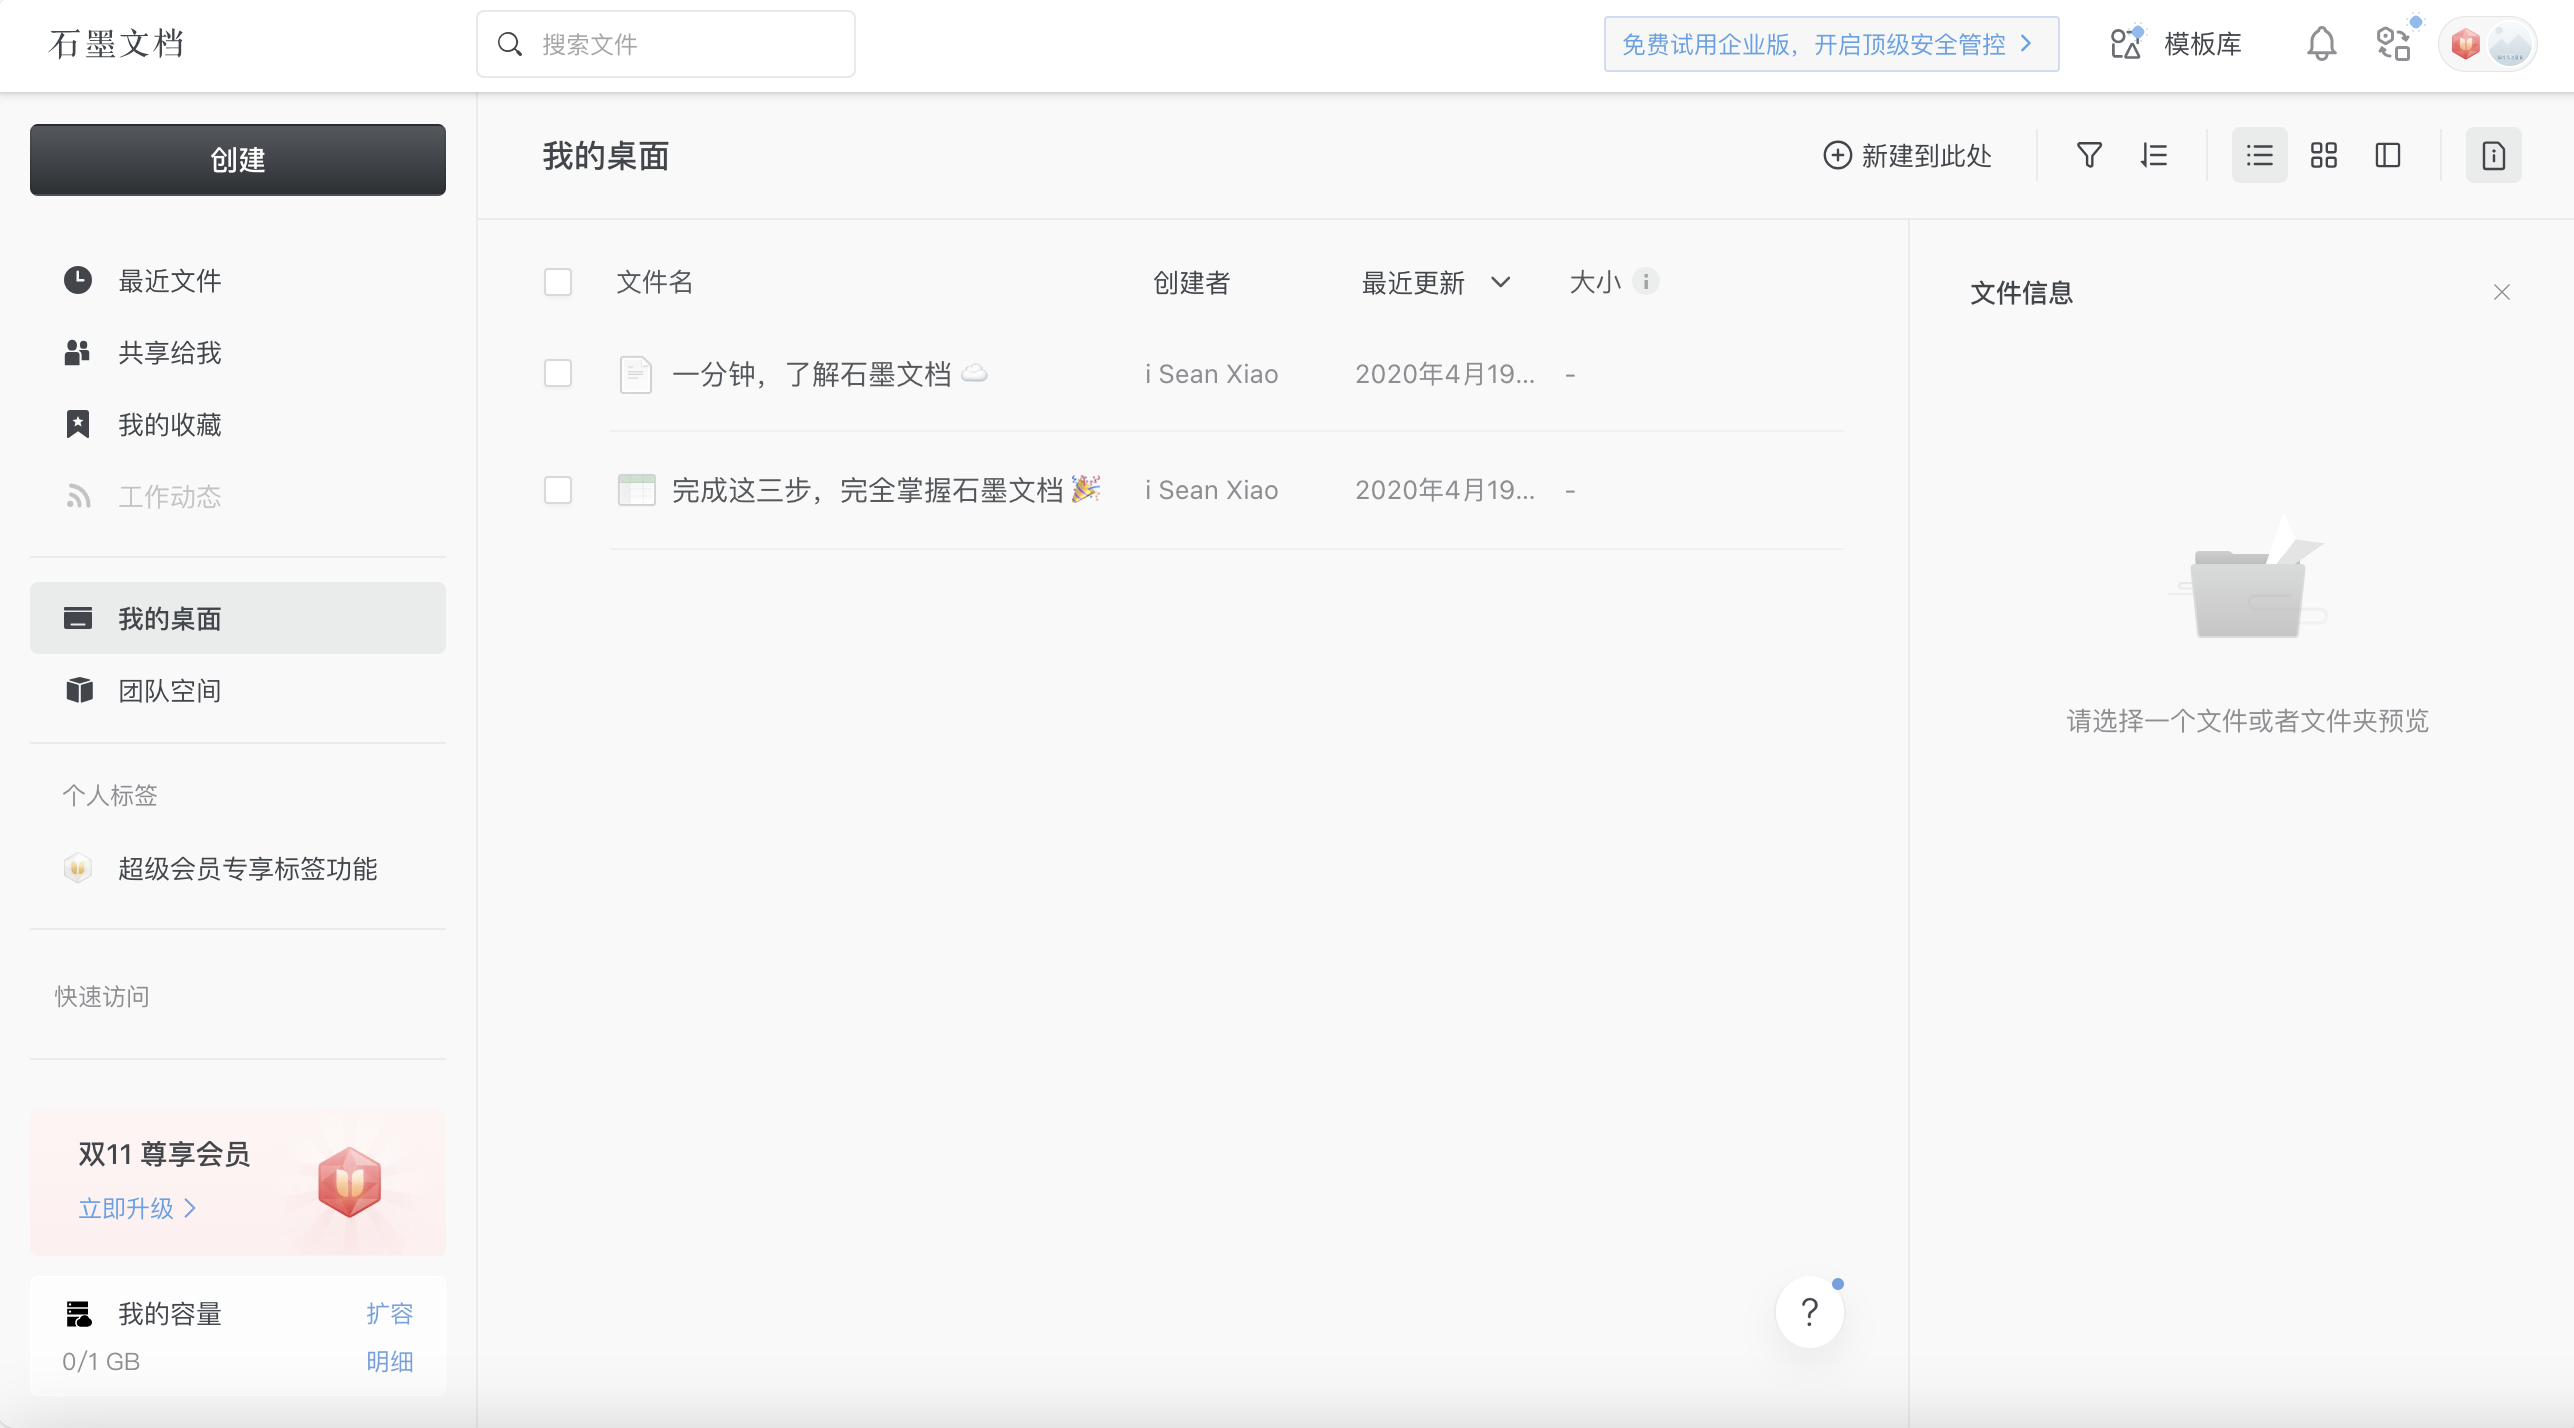The image size is (2574, 1428).
Task: Click the sort order icon
Action: coord(2154,155)
